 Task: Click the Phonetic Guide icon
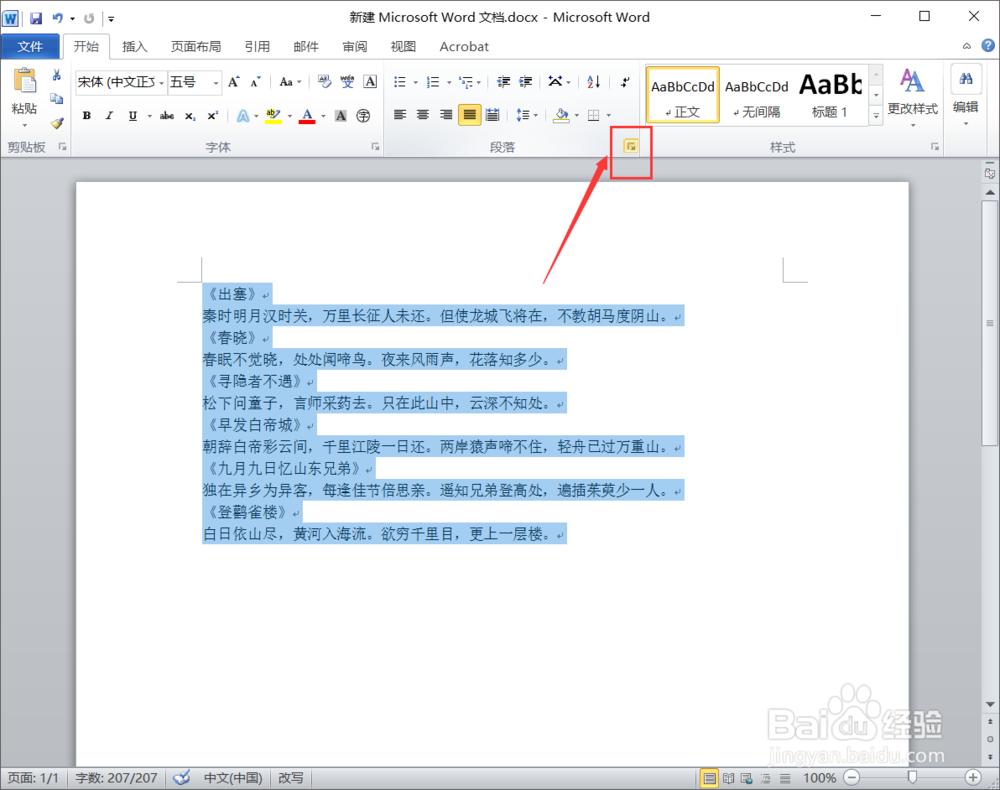[x=347, y=82]
